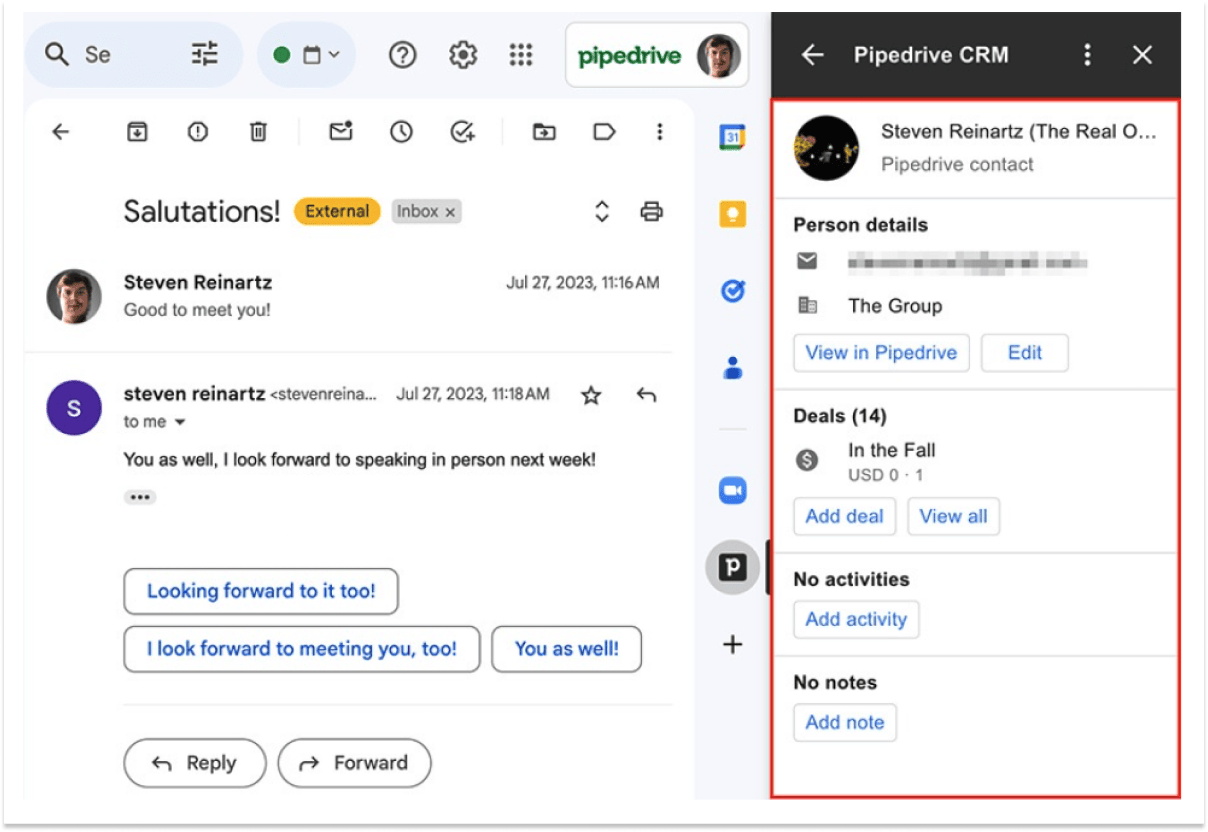The image size is (1208, 832).
Task: Show trimmed content via the ellipsis
Action: (x=140, y=497)
